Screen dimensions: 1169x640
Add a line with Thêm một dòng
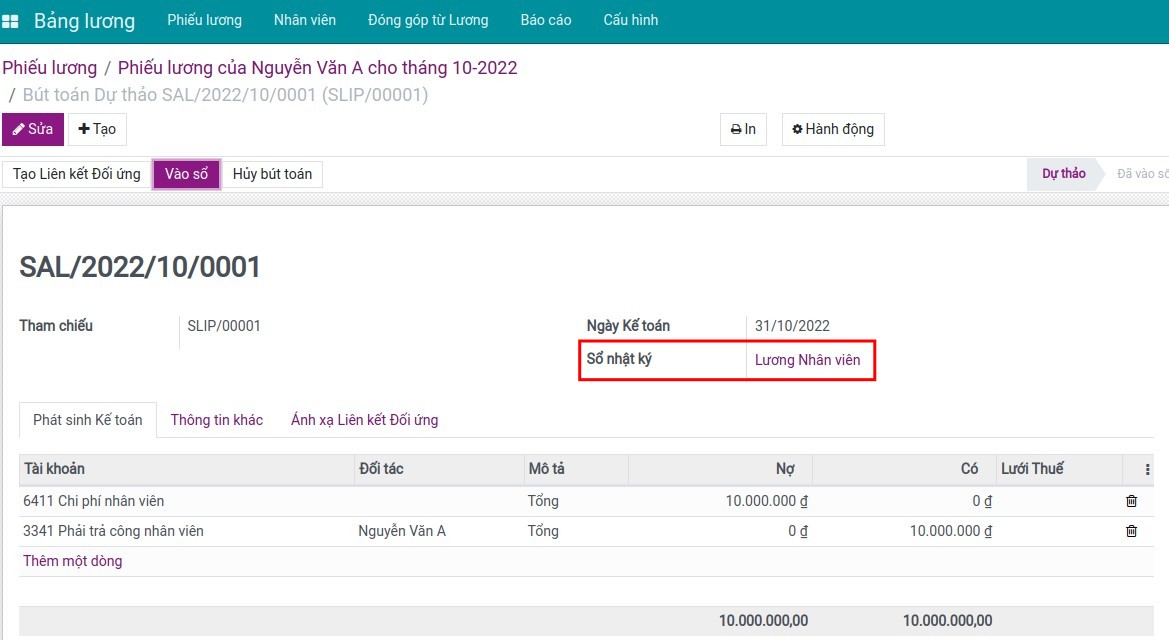click(x=72, y=561)
